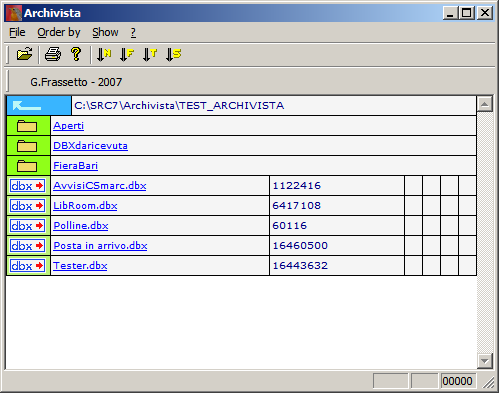Click size value 6417108

pyautogui.click(x=297, y=206)
